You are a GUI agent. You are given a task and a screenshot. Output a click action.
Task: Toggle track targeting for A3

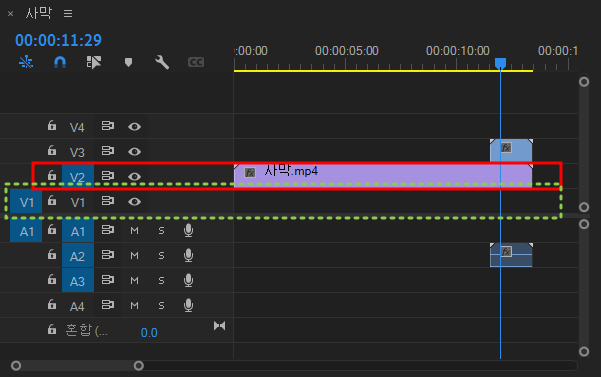coord(77,281)
